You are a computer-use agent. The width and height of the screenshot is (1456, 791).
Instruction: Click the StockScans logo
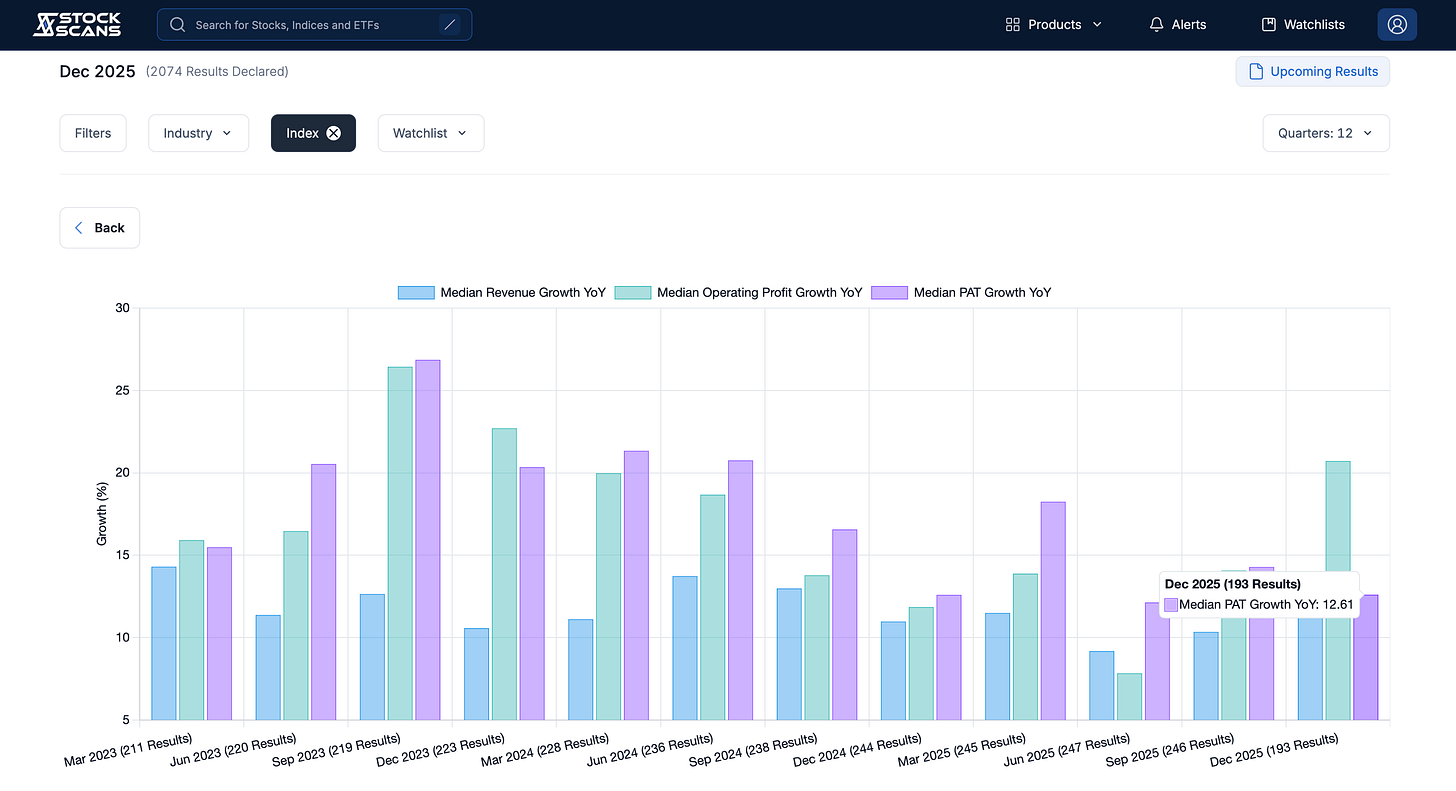pyautogui.click(x=77, y=24)
